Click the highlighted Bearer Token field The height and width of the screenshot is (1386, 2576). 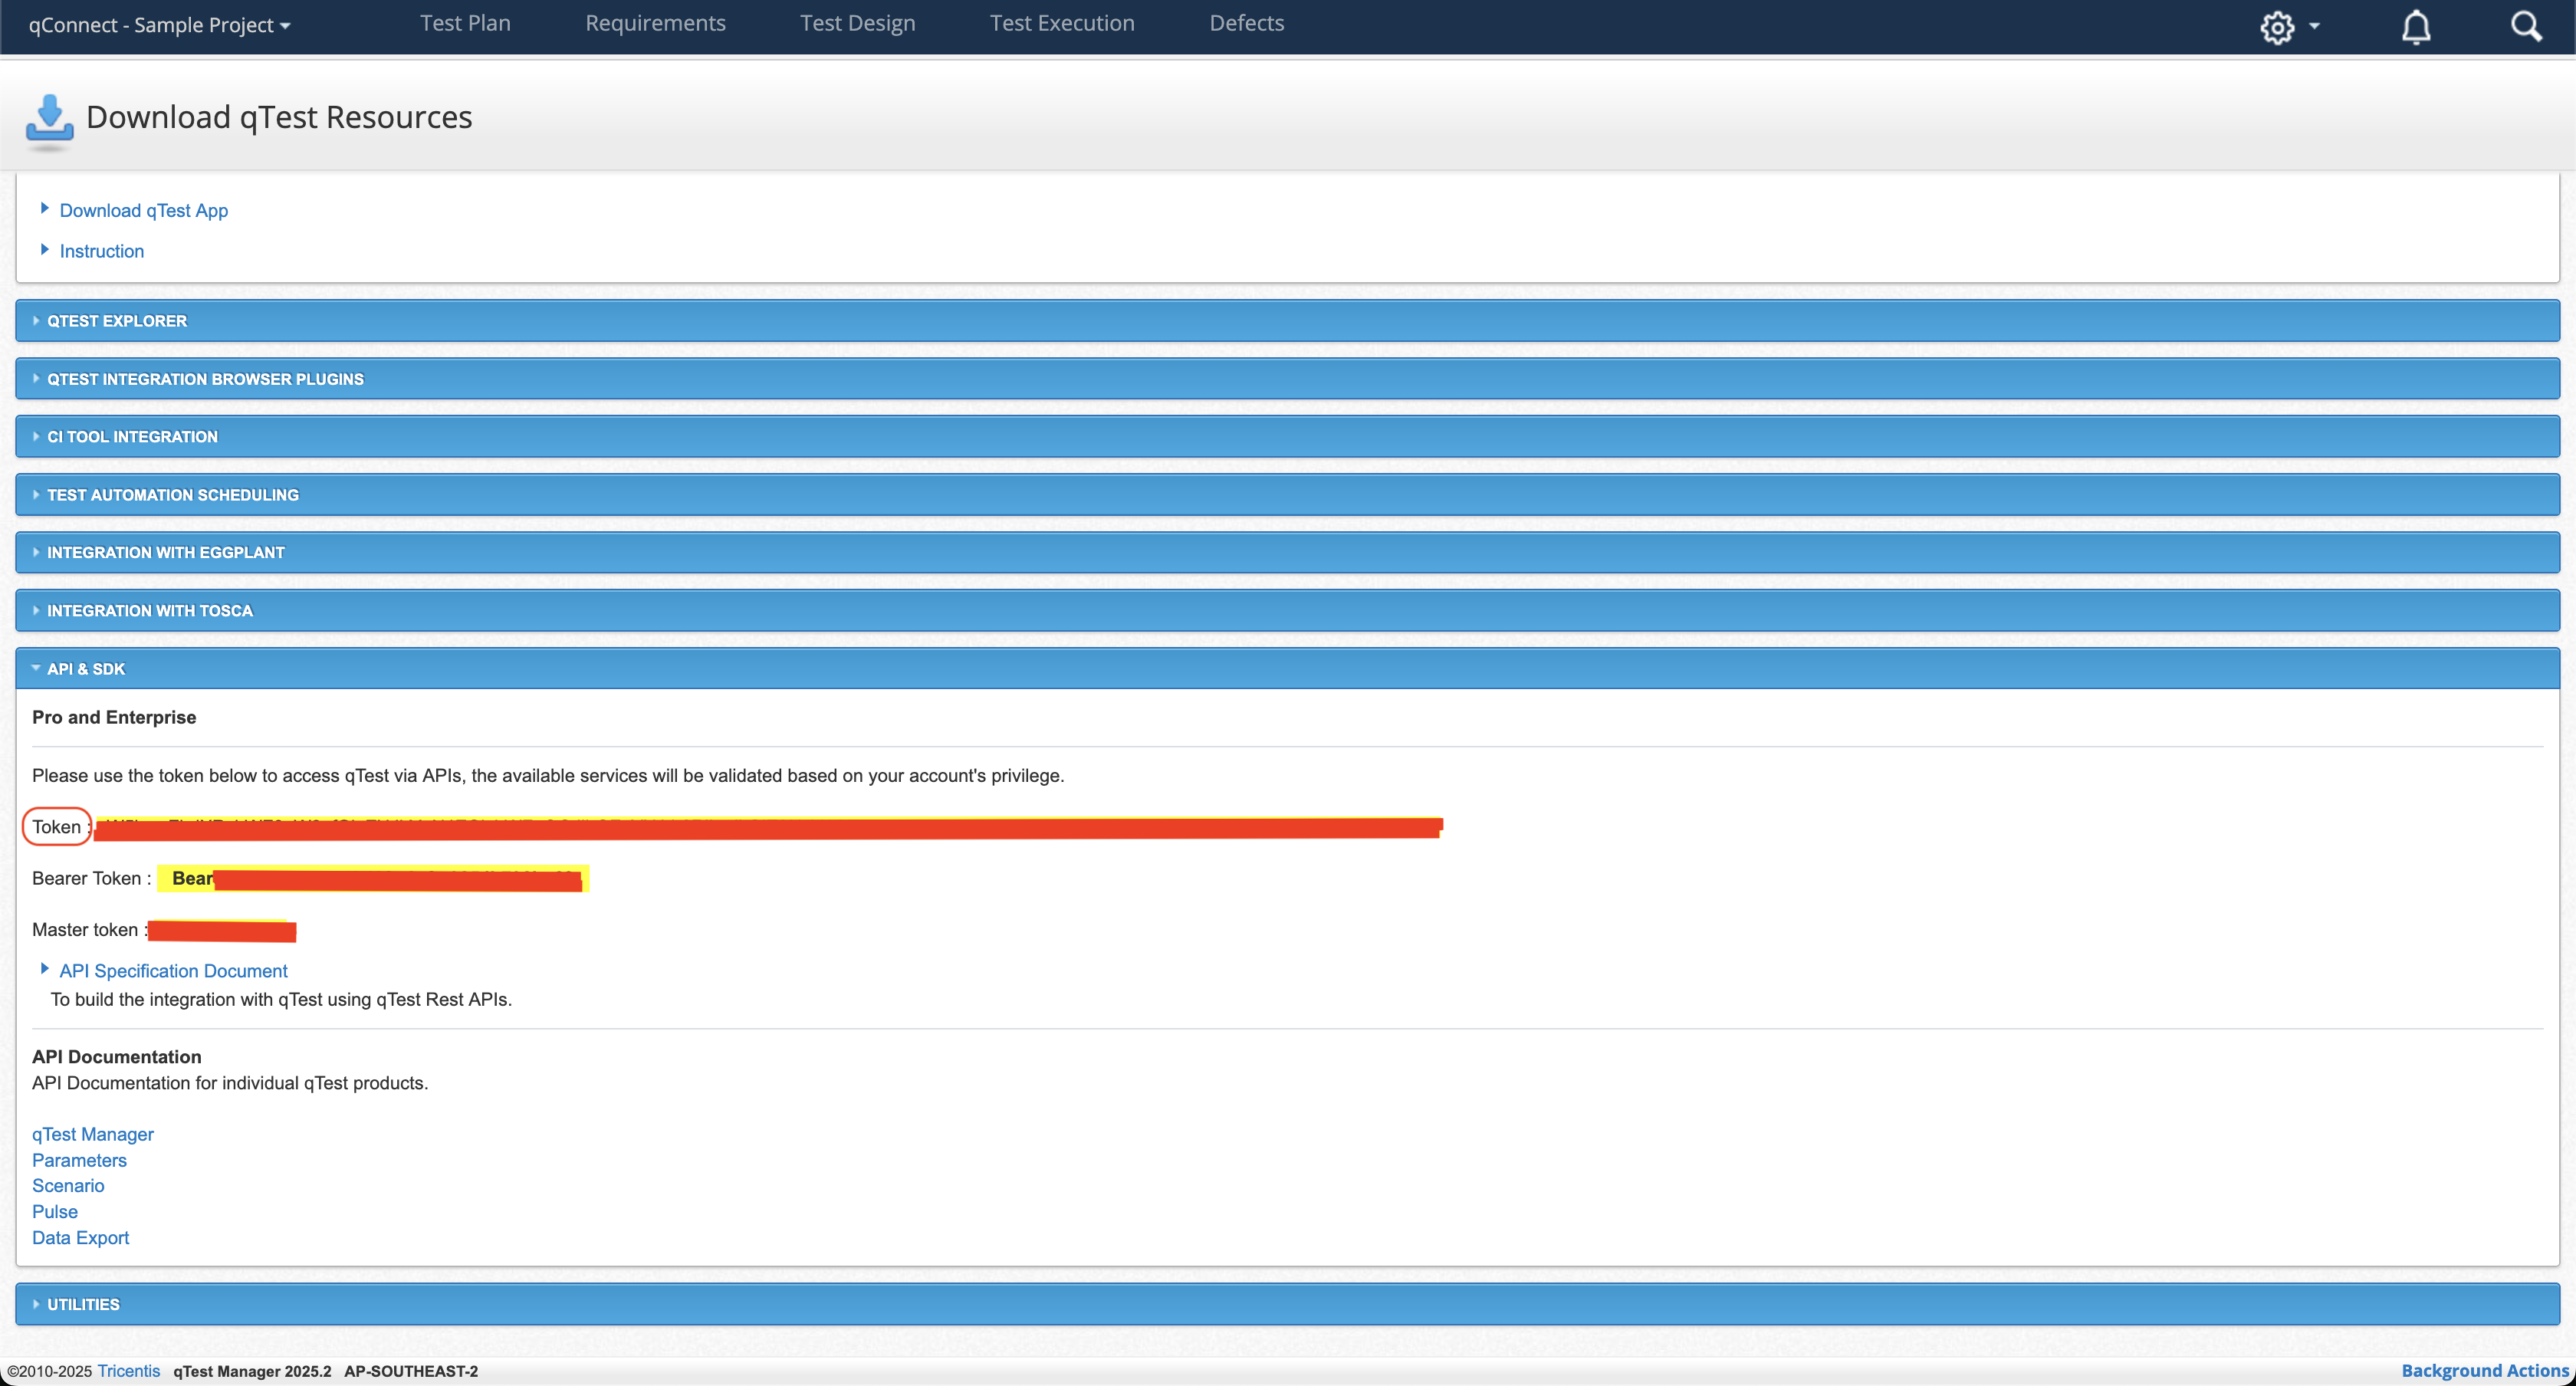372,878
